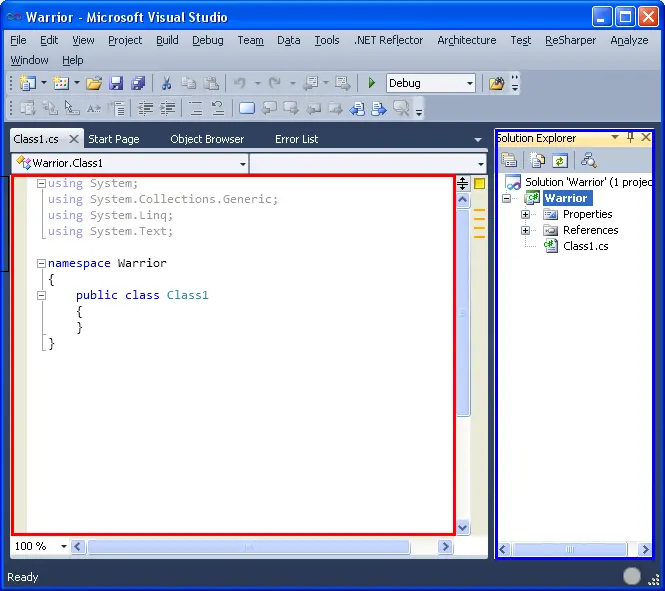Collapse the Warrior project node

coord(506,198)
